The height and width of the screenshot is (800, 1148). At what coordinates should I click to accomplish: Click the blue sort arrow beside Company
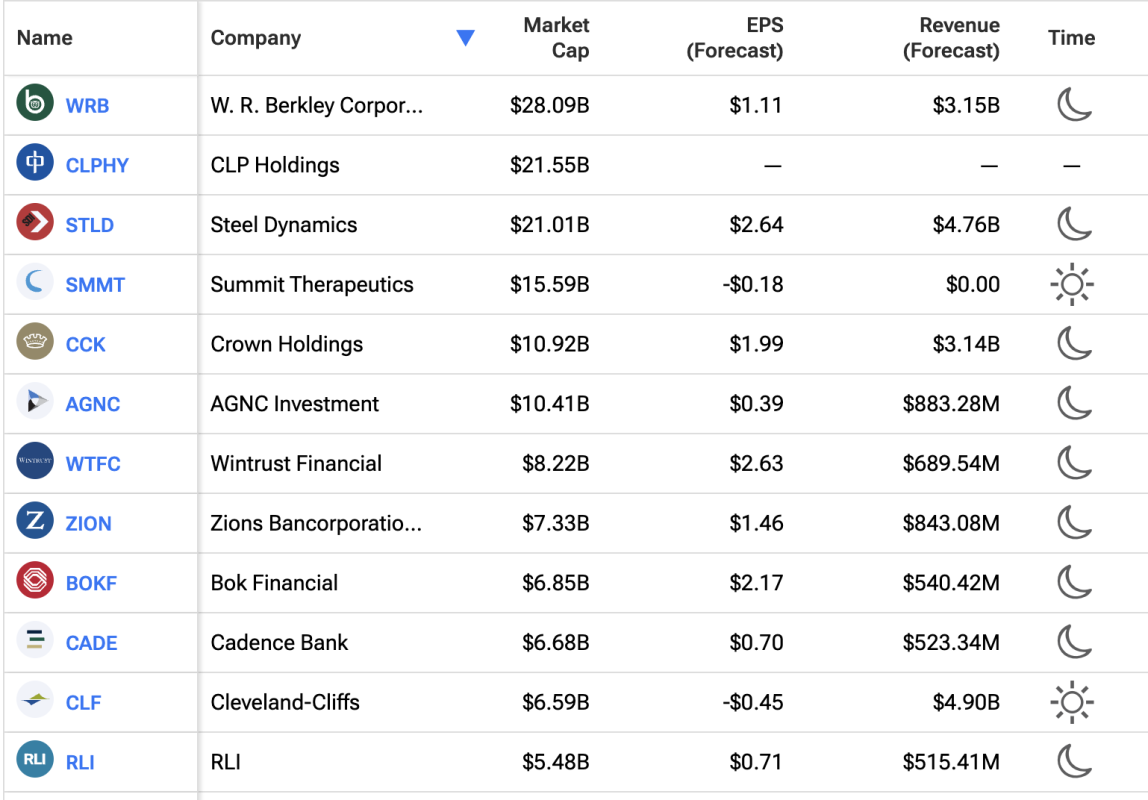pyautogui.click(x=465, y=38)
